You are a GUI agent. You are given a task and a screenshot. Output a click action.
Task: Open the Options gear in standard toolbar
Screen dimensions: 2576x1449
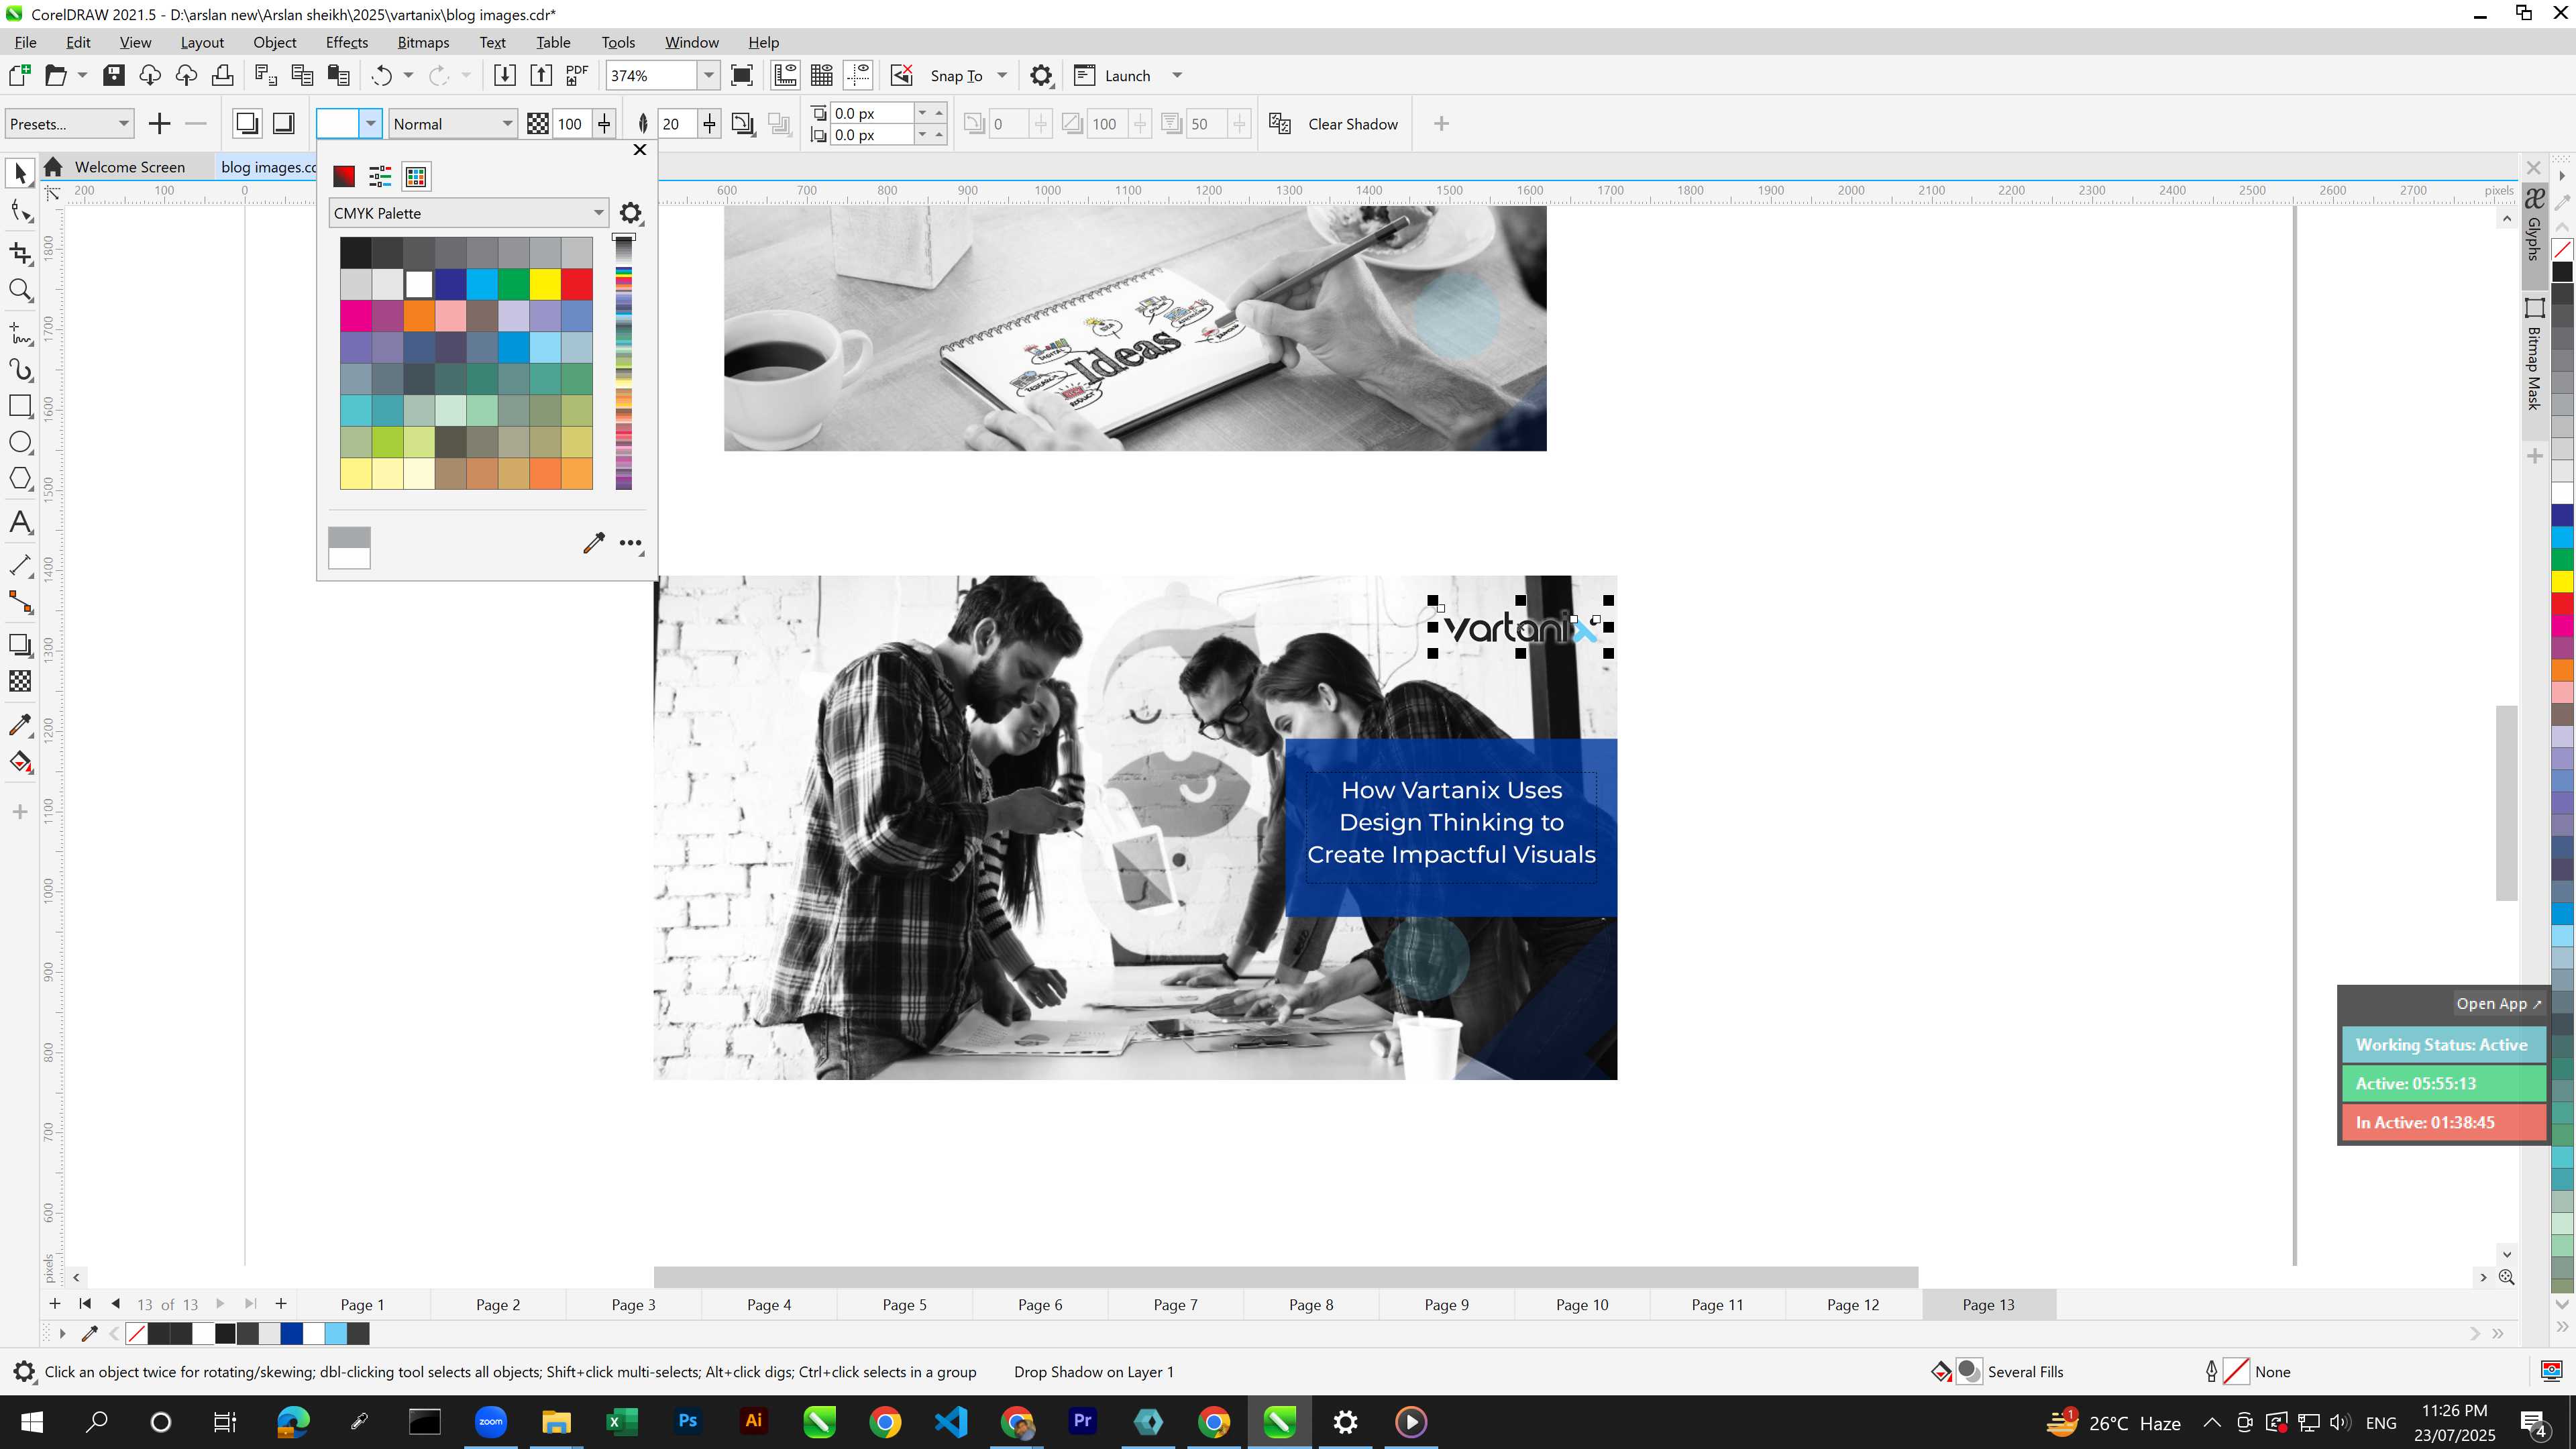[1041, 75]
